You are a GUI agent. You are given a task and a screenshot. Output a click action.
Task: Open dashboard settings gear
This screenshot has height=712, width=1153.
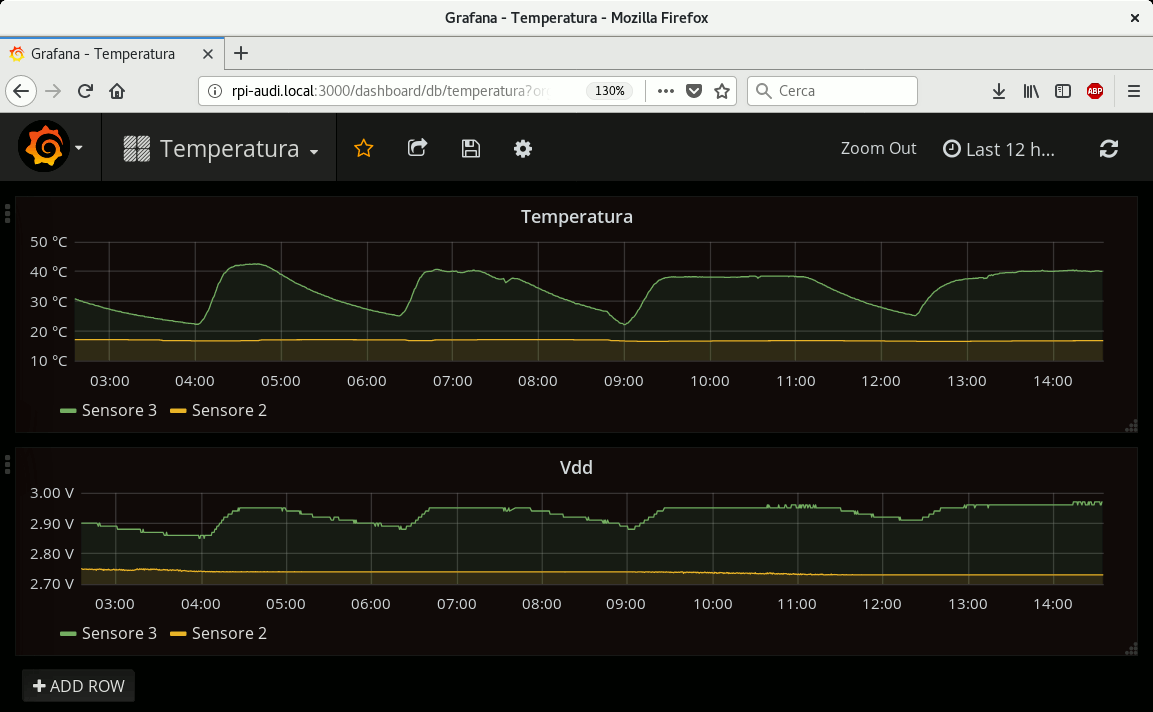click(x=523, y=149)
